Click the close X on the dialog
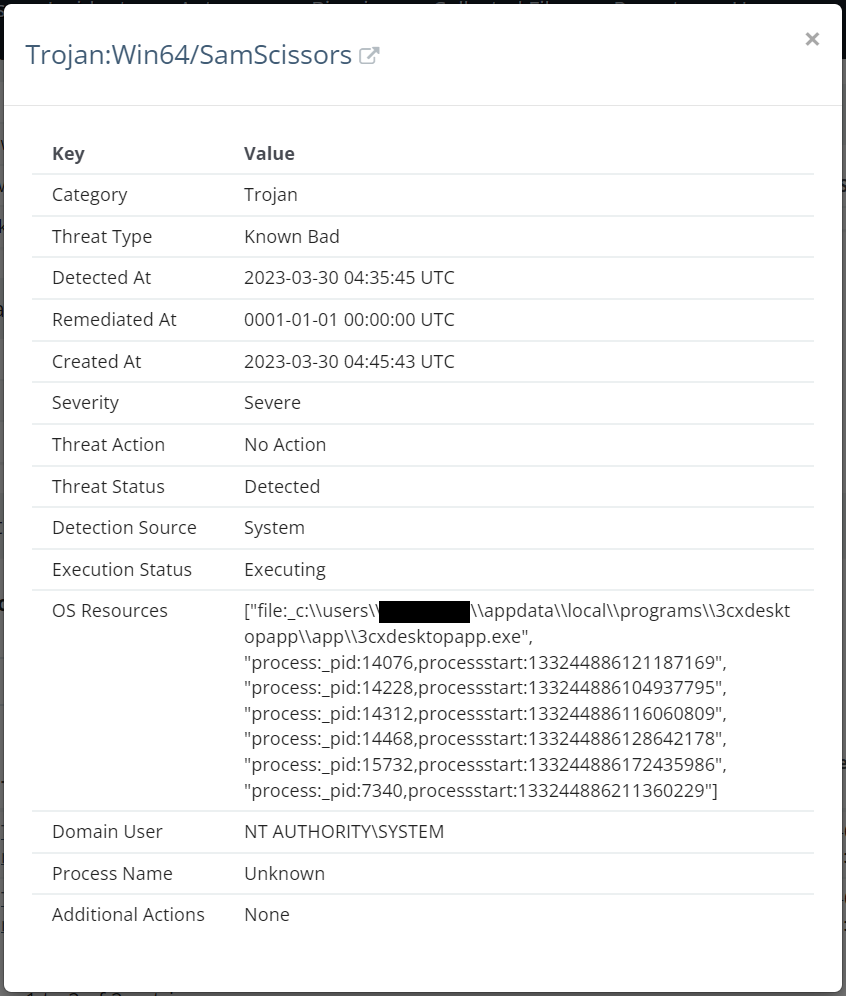 (x=812, y=39)
